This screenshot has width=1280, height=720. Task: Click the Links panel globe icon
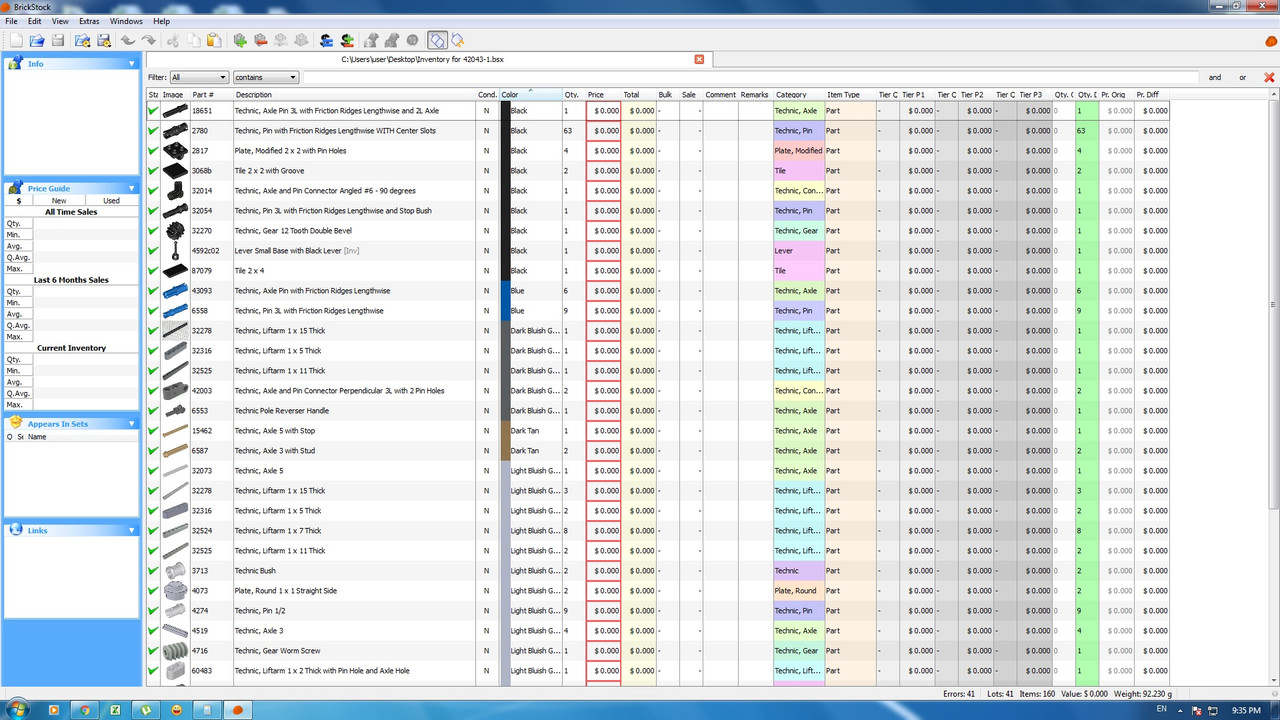click(15, 530)
